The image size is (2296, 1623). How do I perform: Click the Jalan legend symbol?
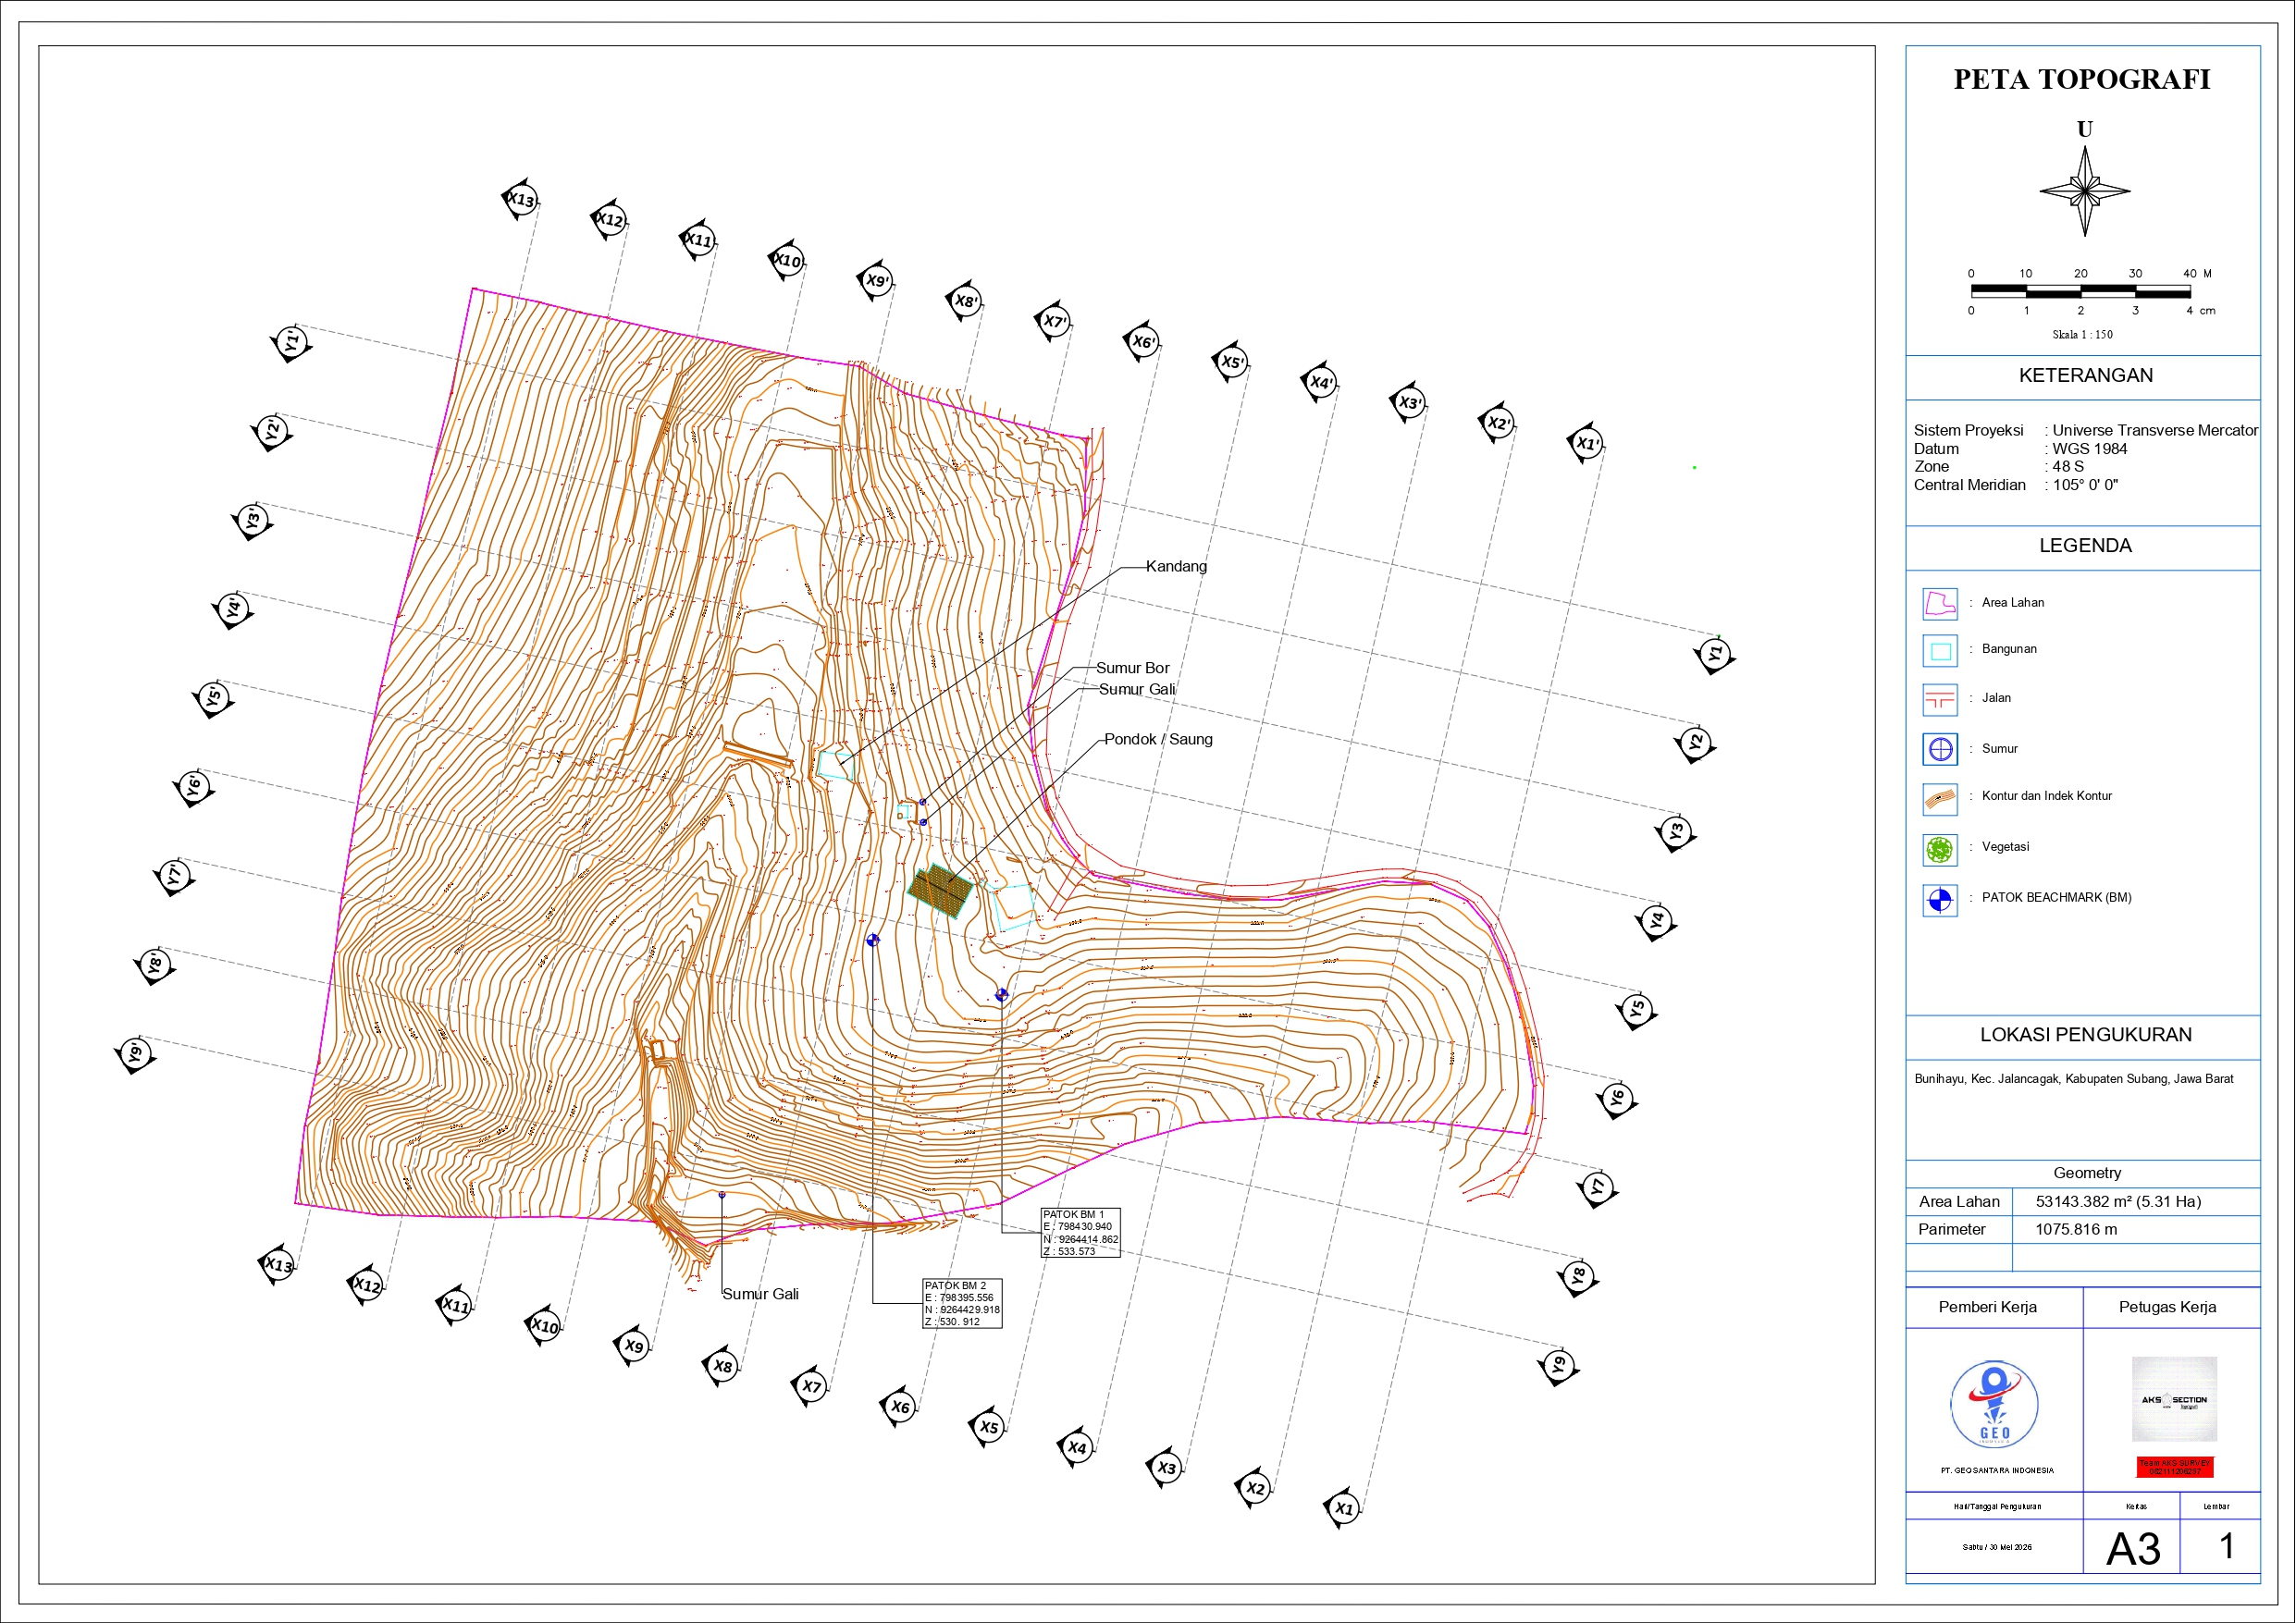pyautogui.click(x=1940, y=699)
